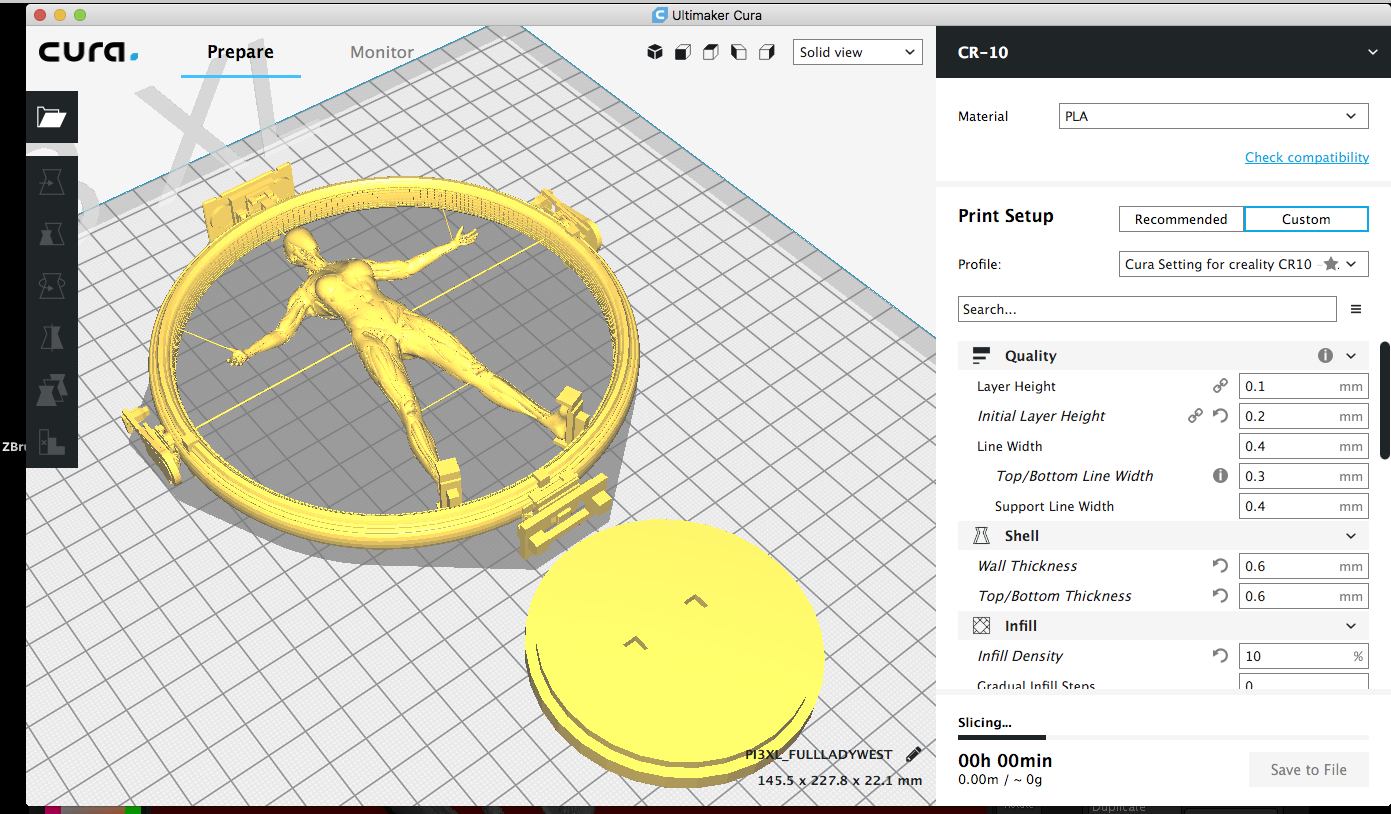
Task: Select the Mirror tool in left toolbar
Action: tap(51, 338)
